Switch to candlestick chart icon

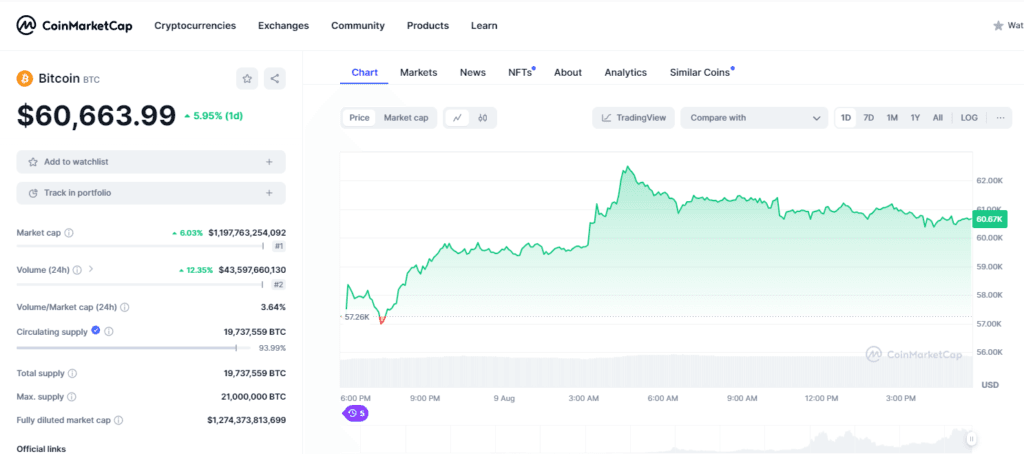coord(483,118)
